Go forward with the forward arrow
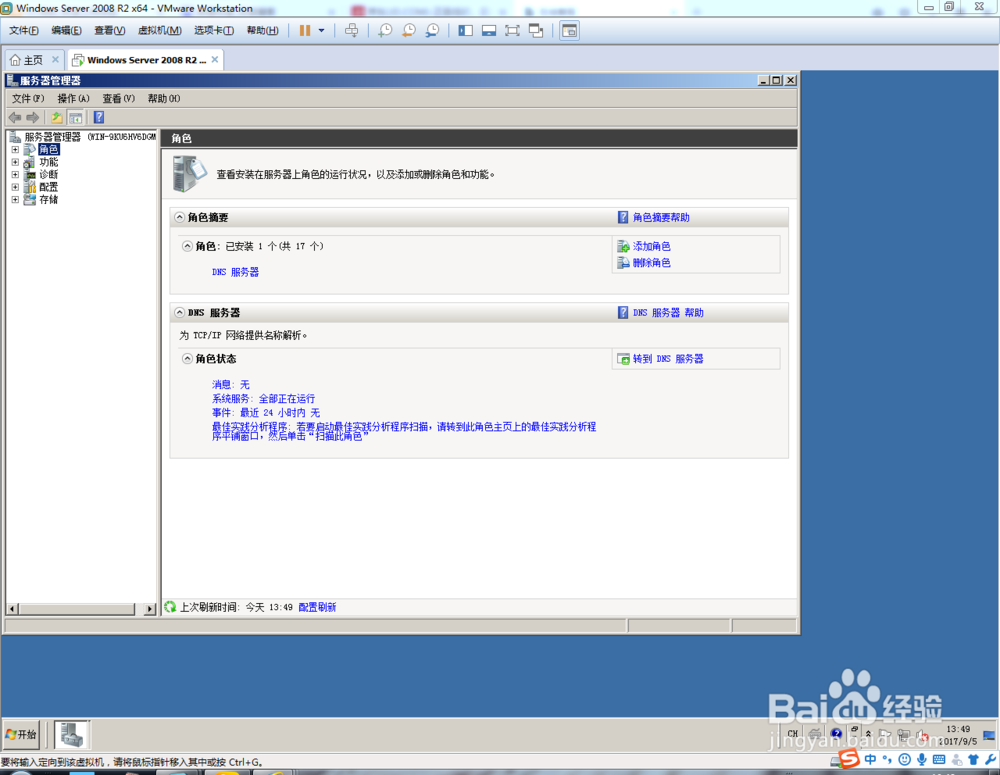1000x775 pixels. pos(33,117)
